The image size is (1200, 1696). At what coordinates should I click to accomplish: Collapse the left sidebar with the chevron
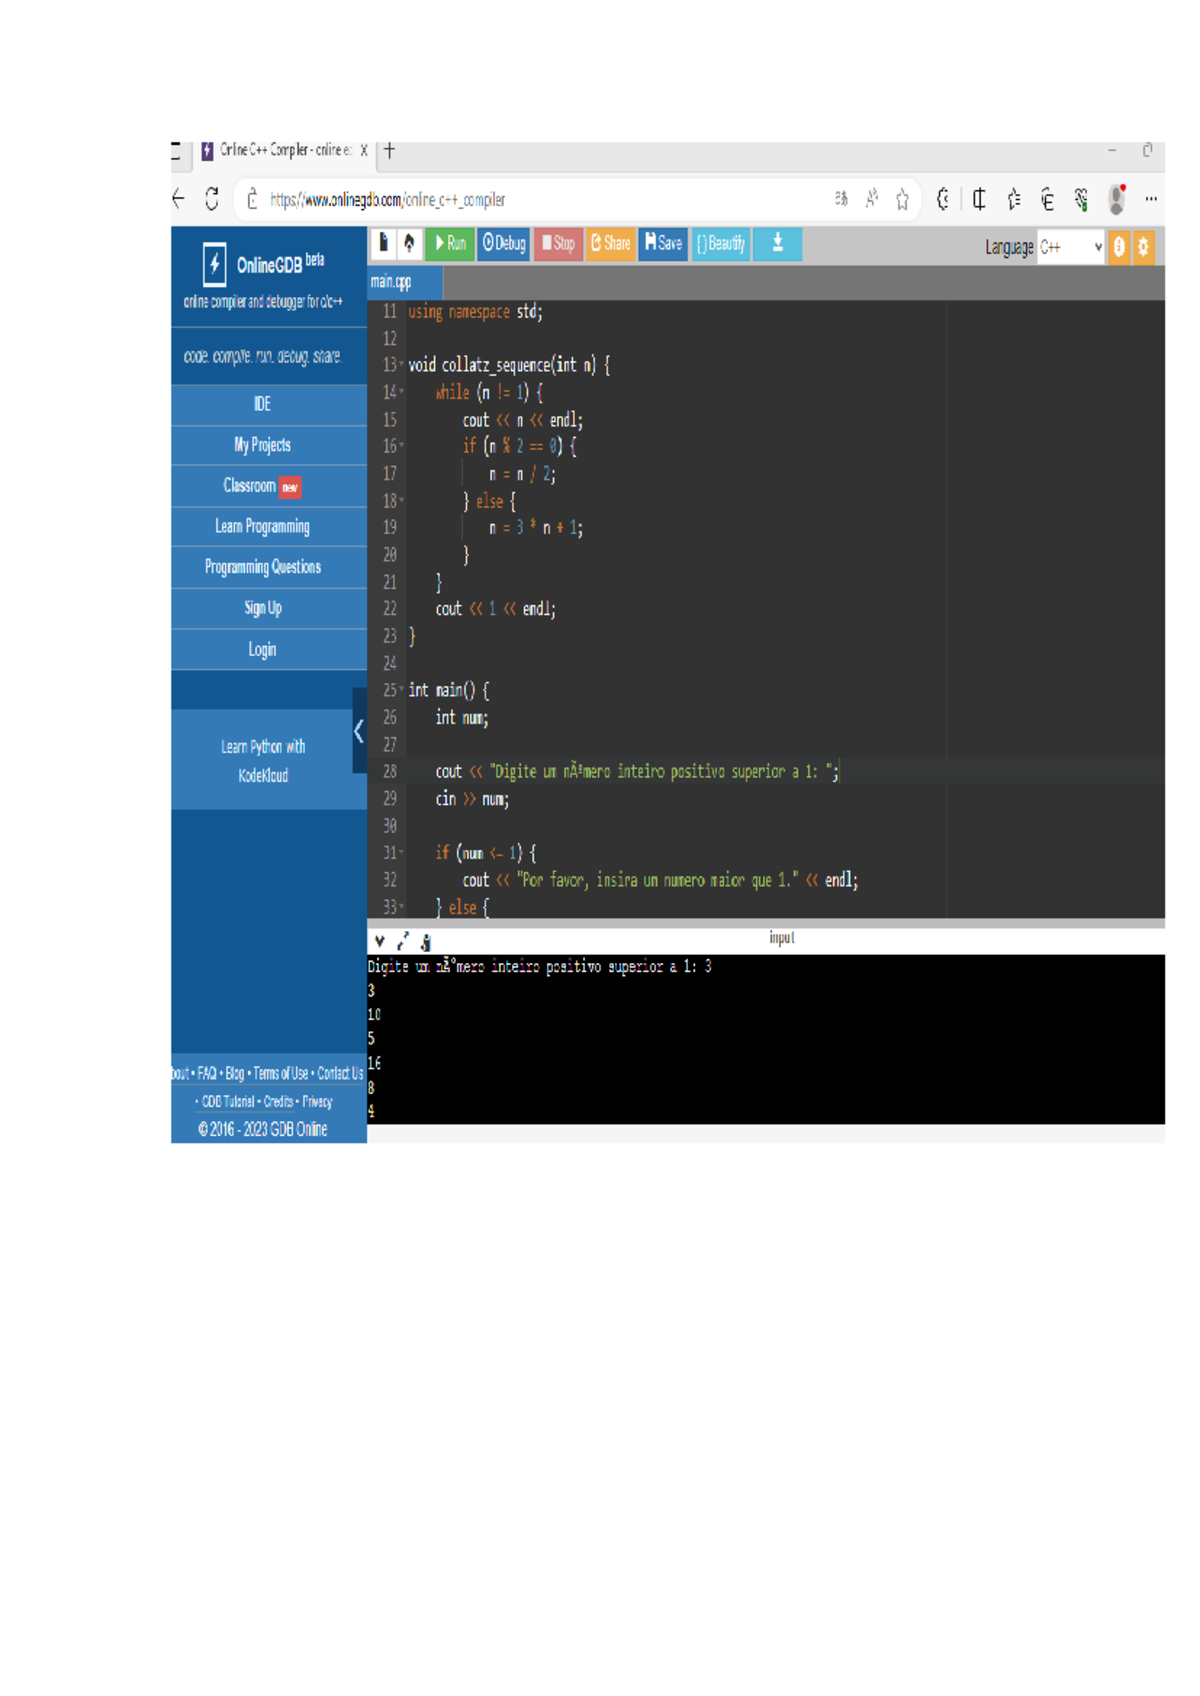click(359, 732)
